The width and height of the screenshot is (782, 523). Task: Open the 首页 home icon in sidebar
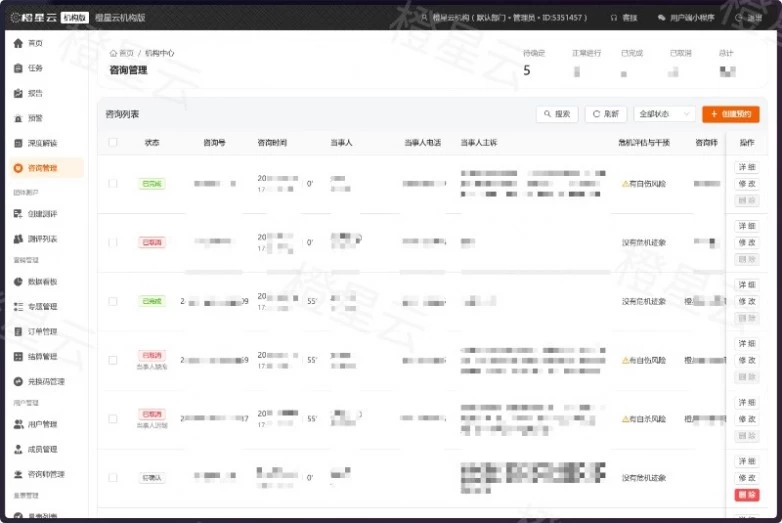[x=18, y=43]
